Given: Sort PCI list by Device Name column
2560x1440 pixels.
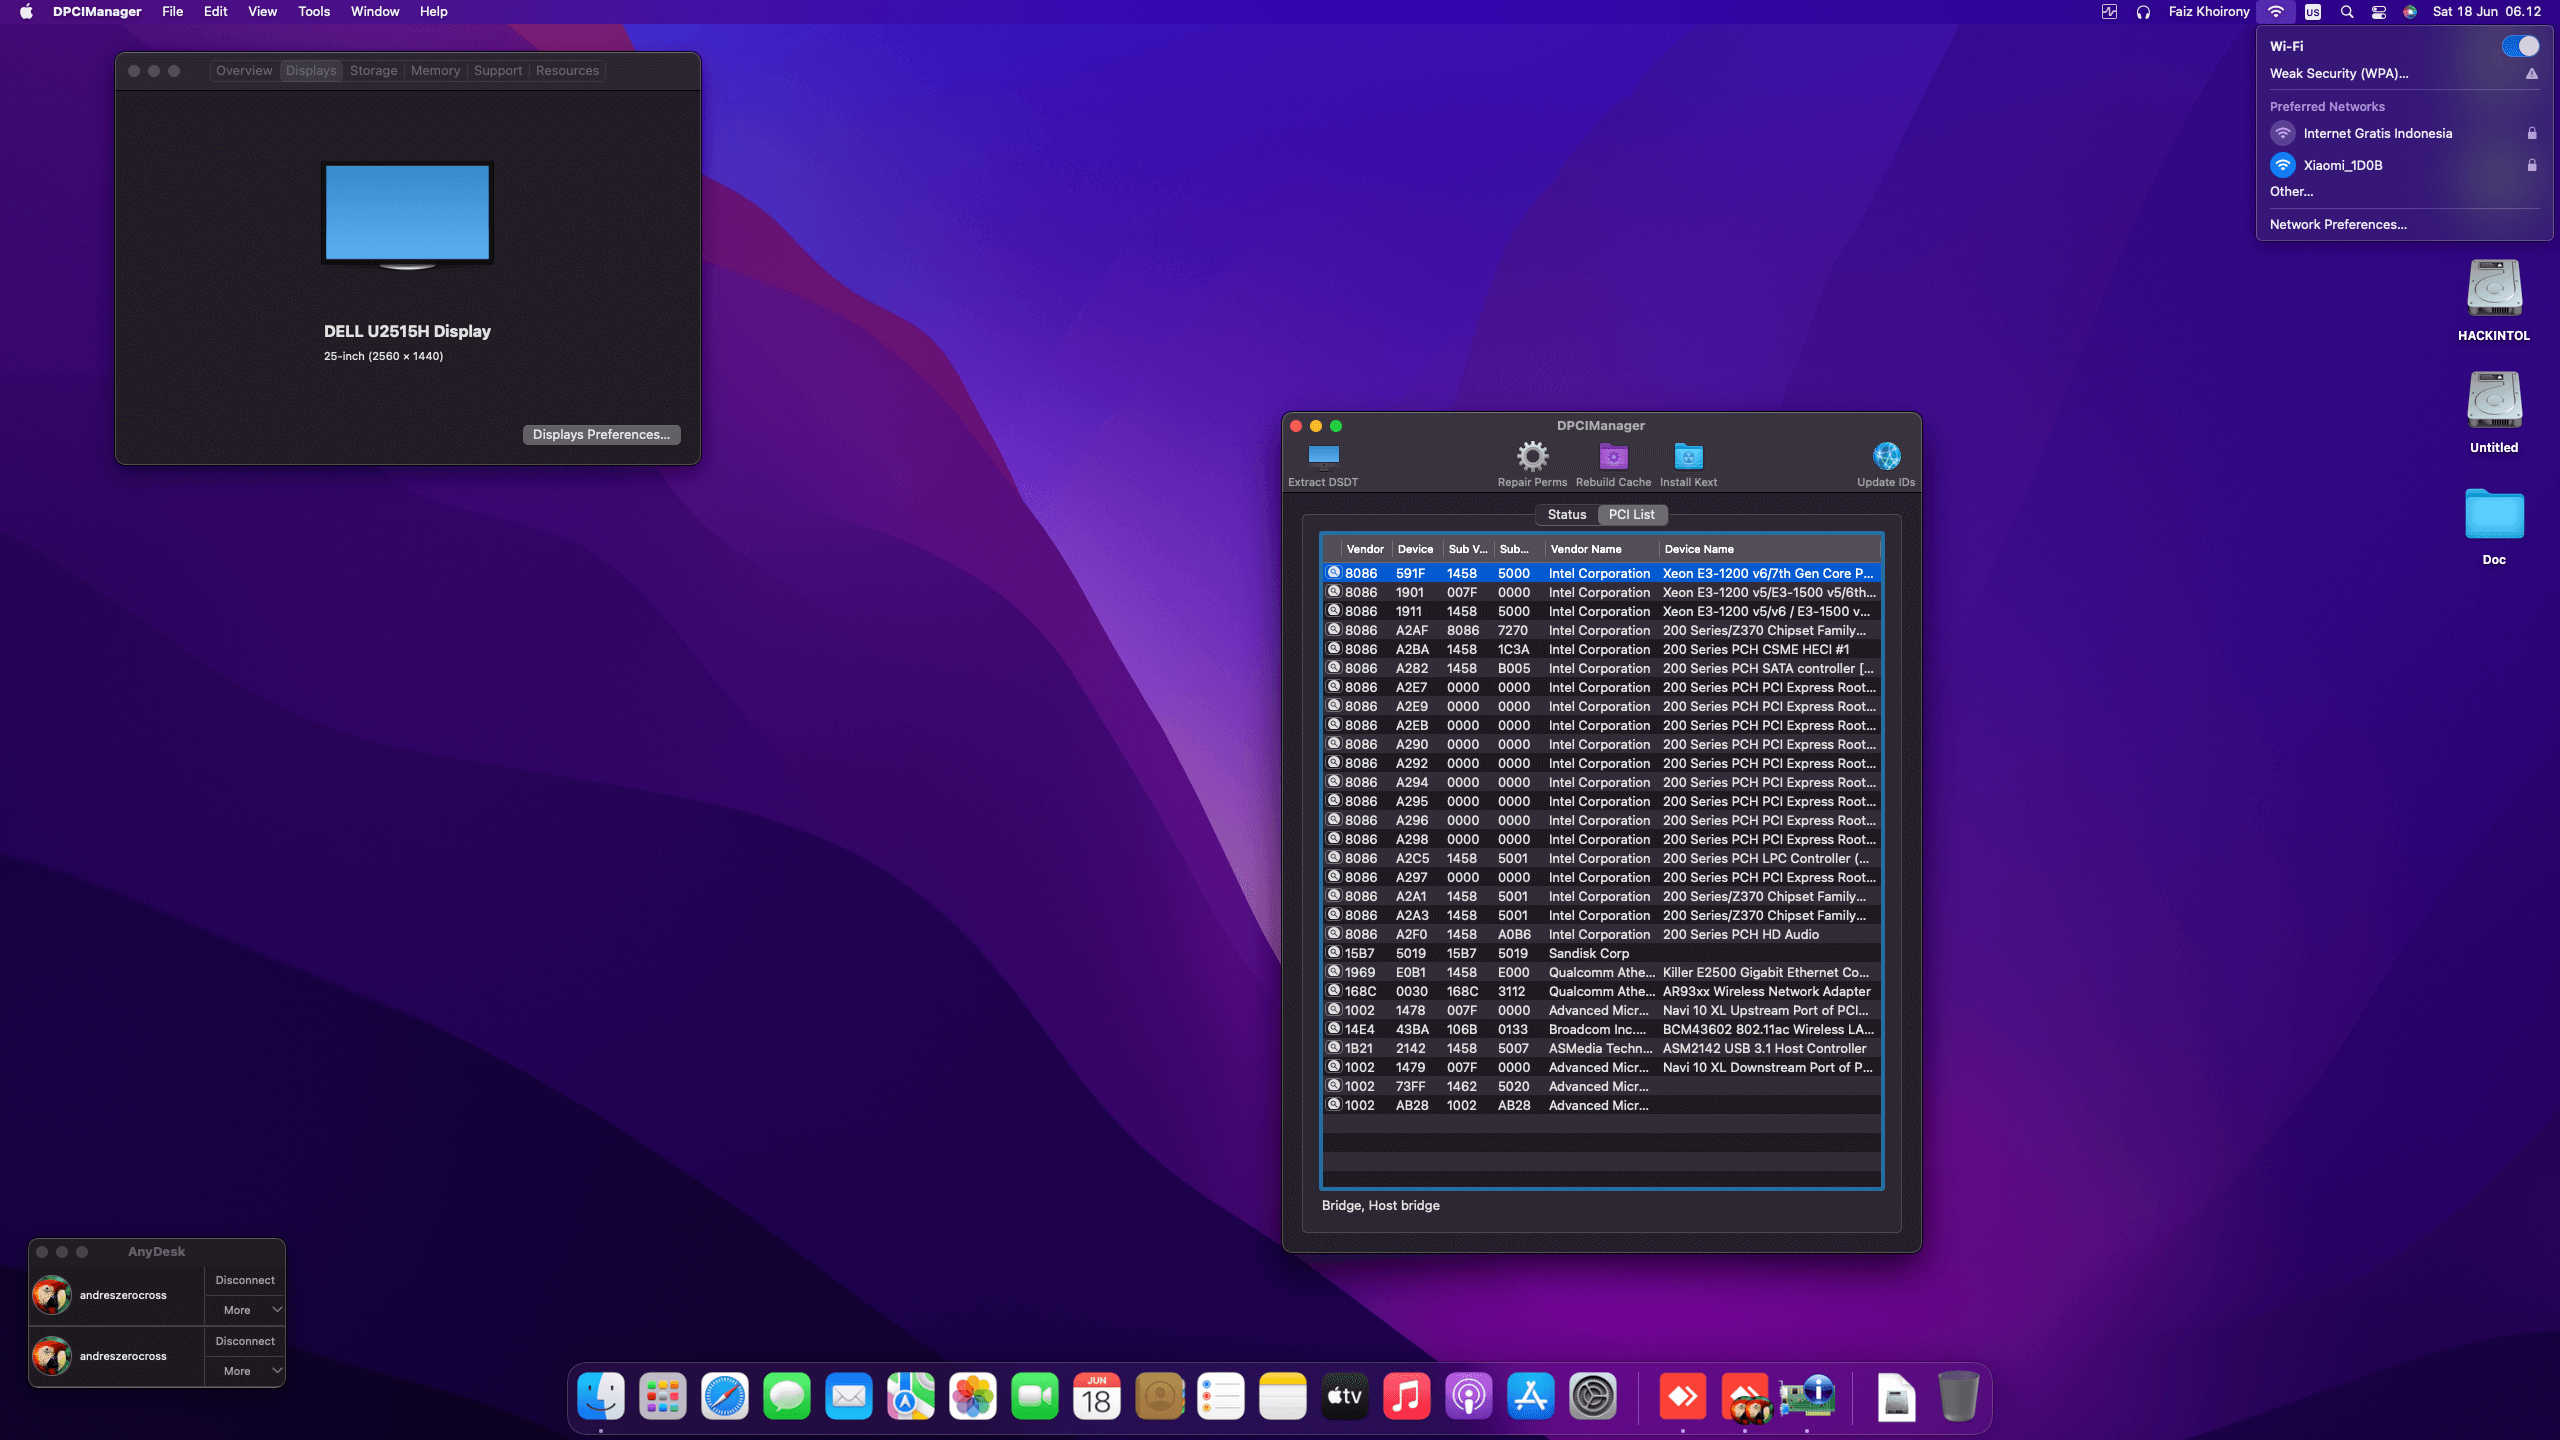Looking at the screenshot, I should (1769, 549).
